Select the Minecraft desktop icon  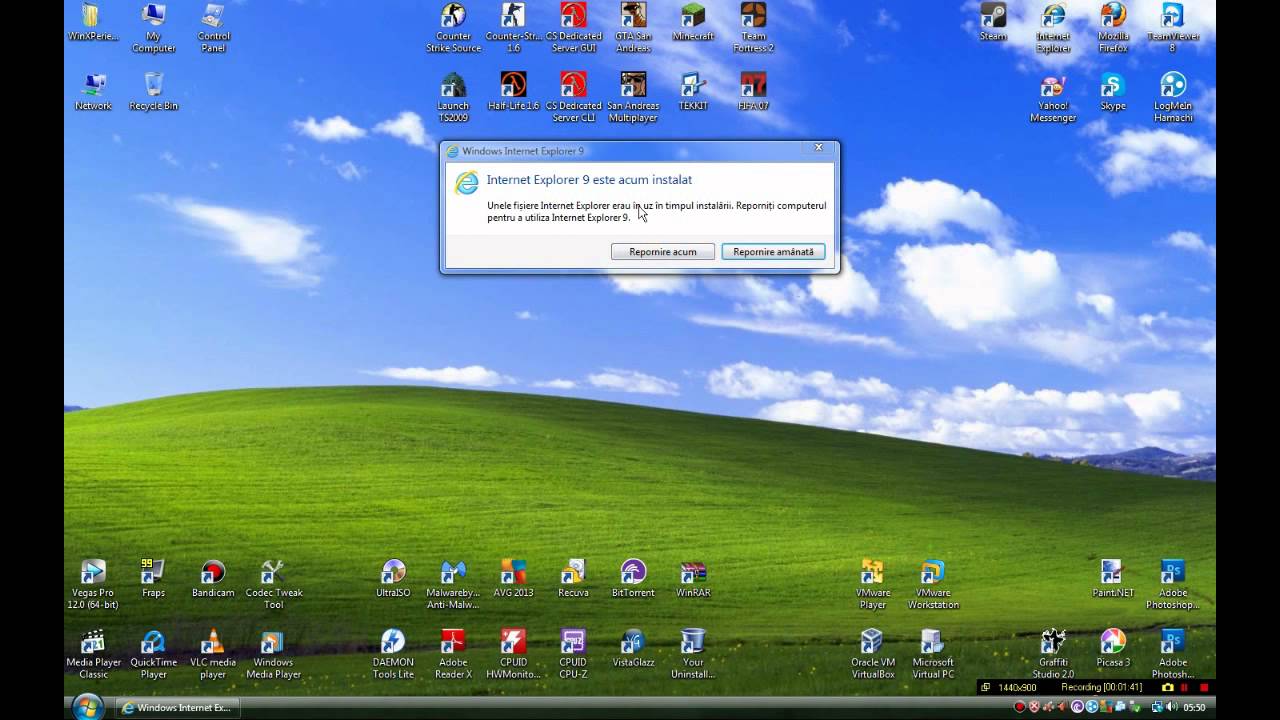click(x=693, y=22)
